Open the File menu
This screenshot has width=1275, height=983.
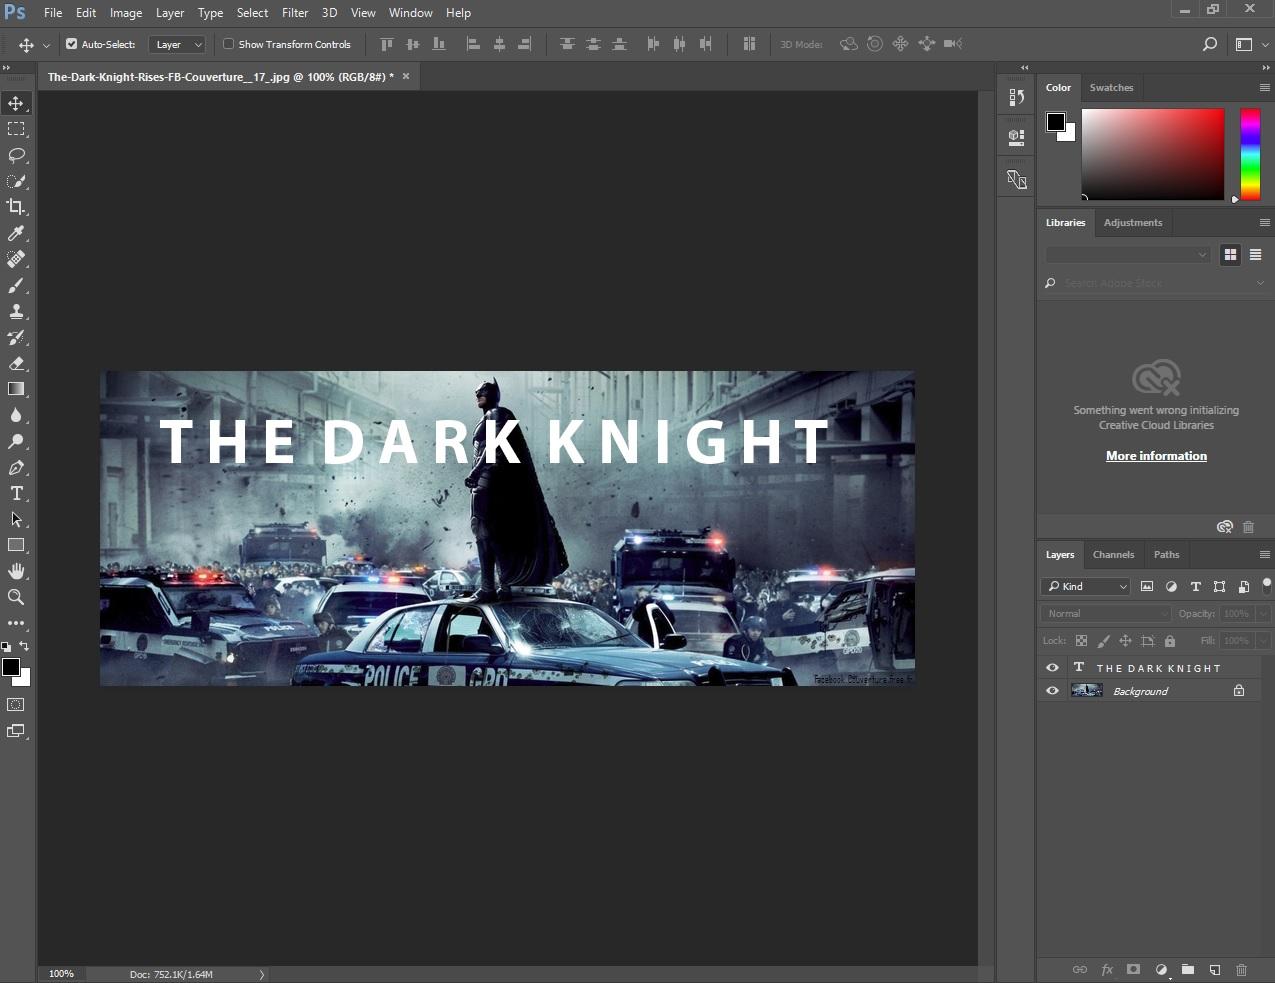pyautogui.click(x=53, y=13)
